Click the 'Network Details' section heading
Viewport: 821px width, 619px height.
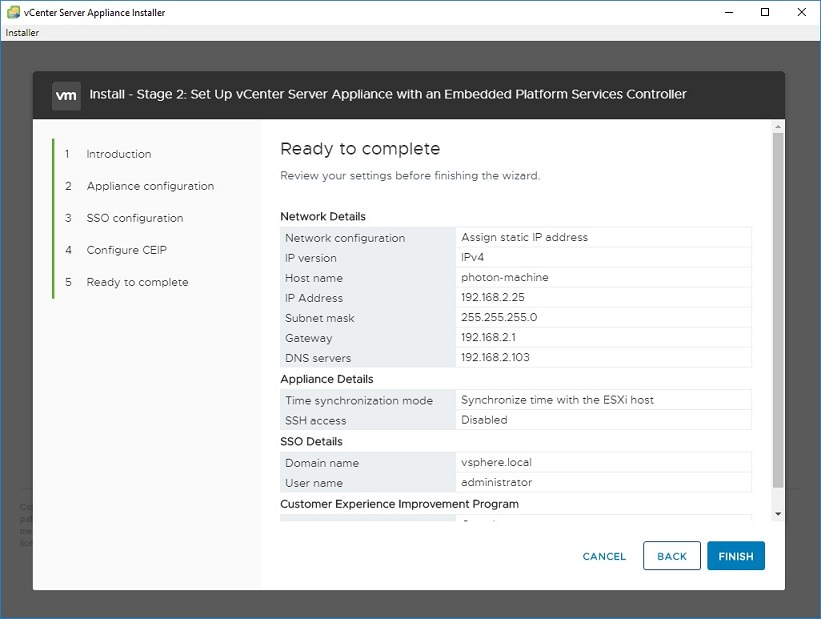click(x=323, y=216)
